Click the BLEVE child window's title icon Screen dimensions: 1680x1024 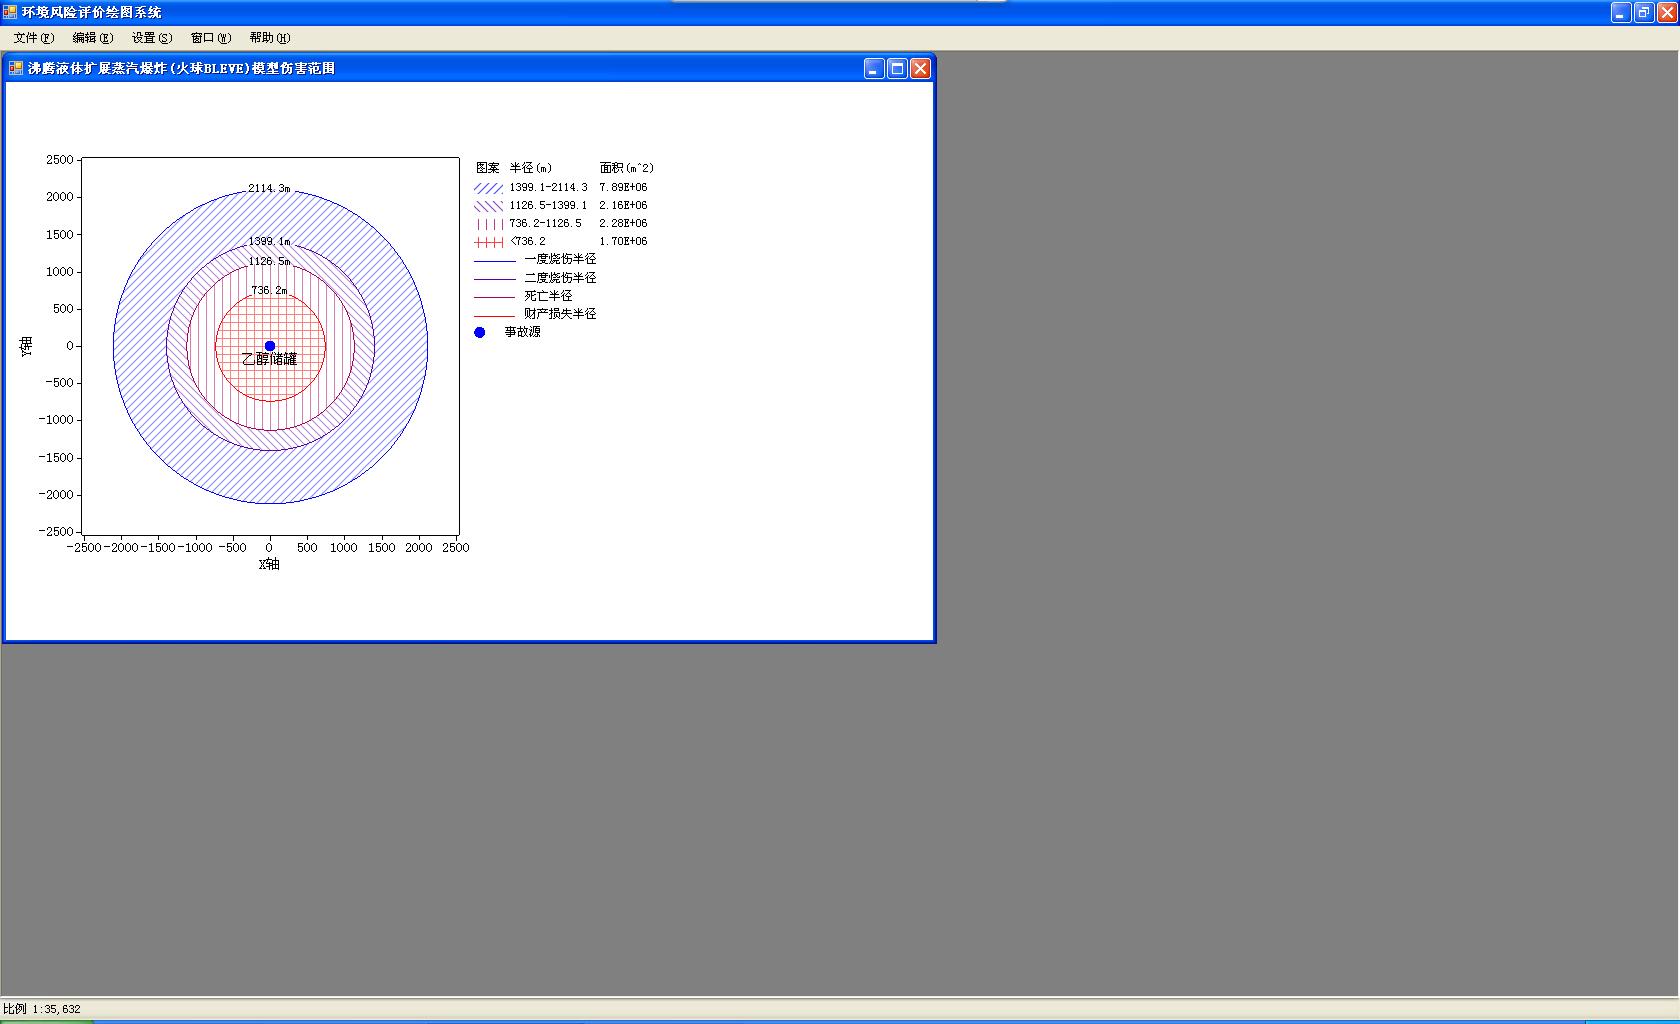(x=16, y=68)
